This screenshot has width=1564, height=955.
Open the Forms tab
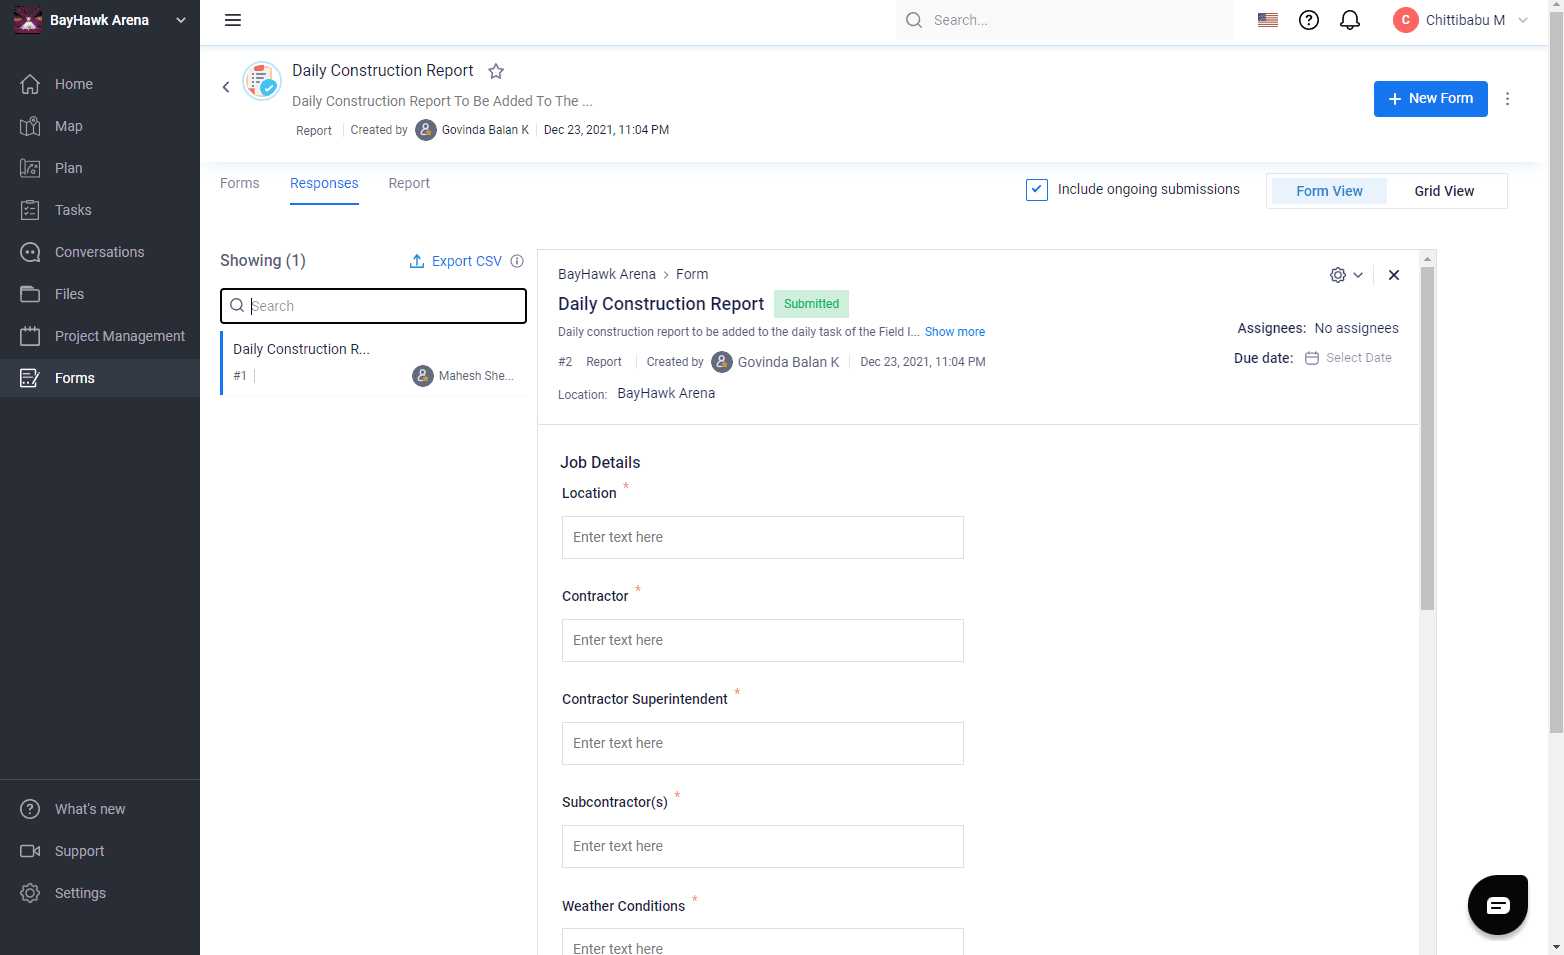[x=240, y=183]
